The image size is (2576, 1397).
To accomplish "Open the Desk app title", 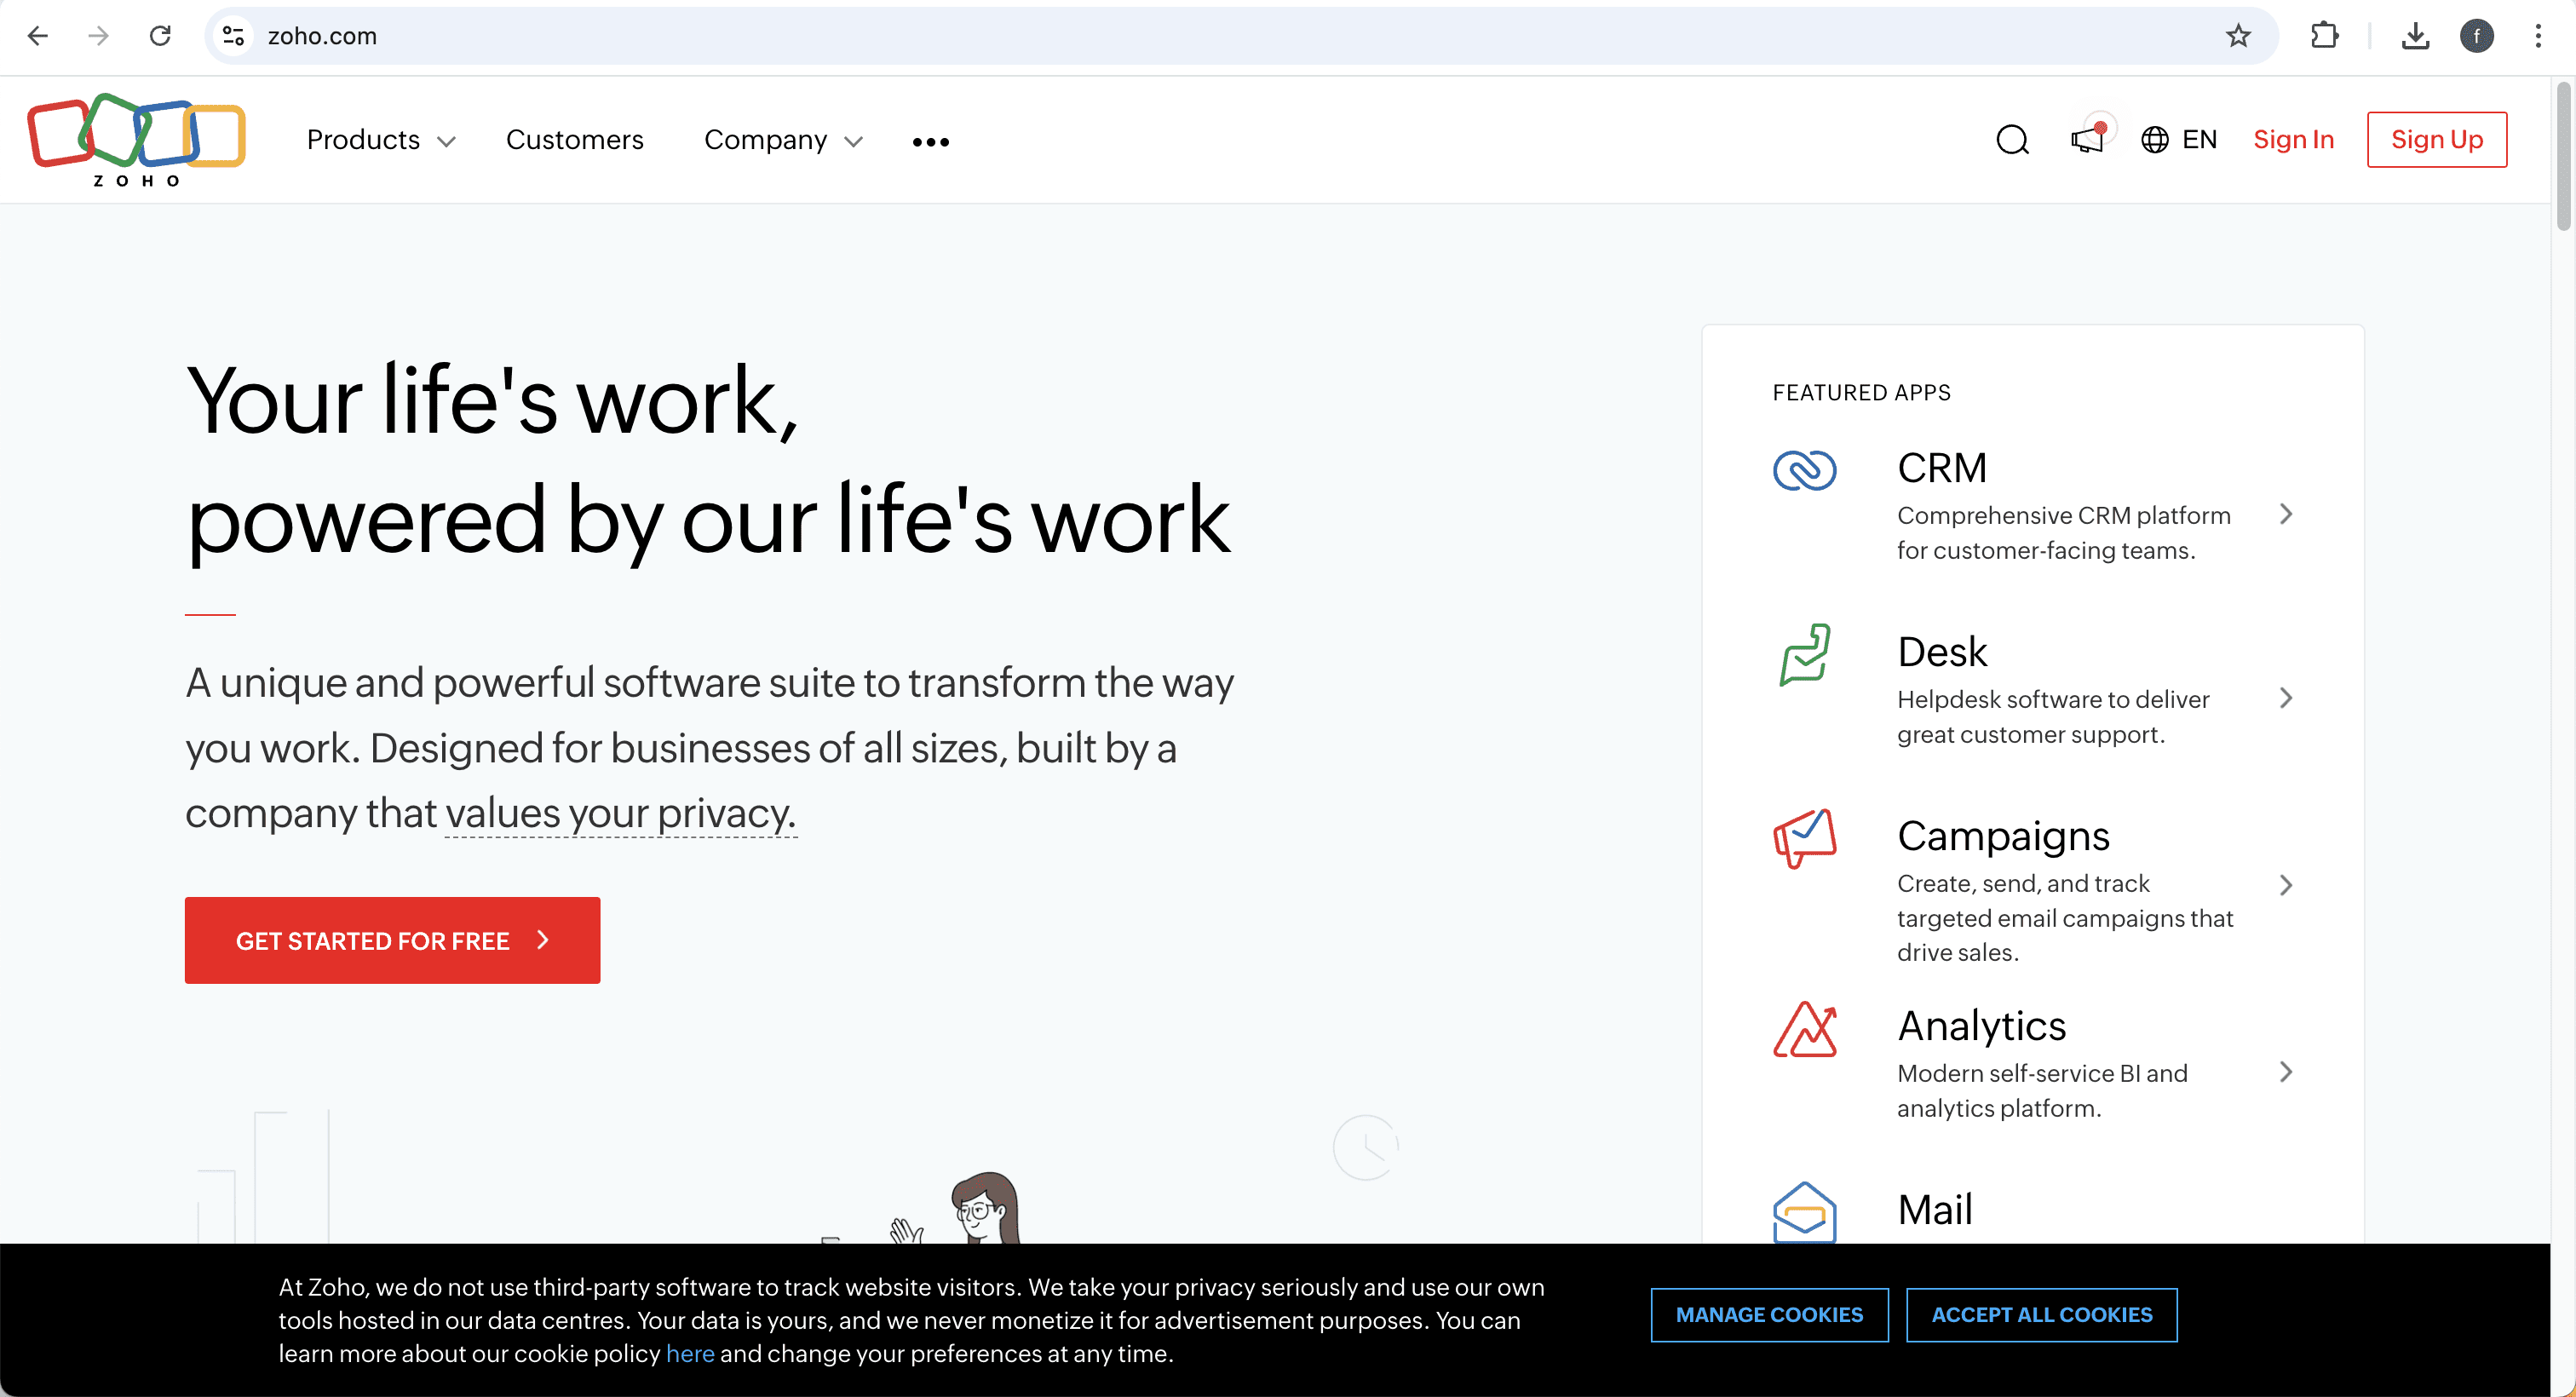I will coord(1942,652).
